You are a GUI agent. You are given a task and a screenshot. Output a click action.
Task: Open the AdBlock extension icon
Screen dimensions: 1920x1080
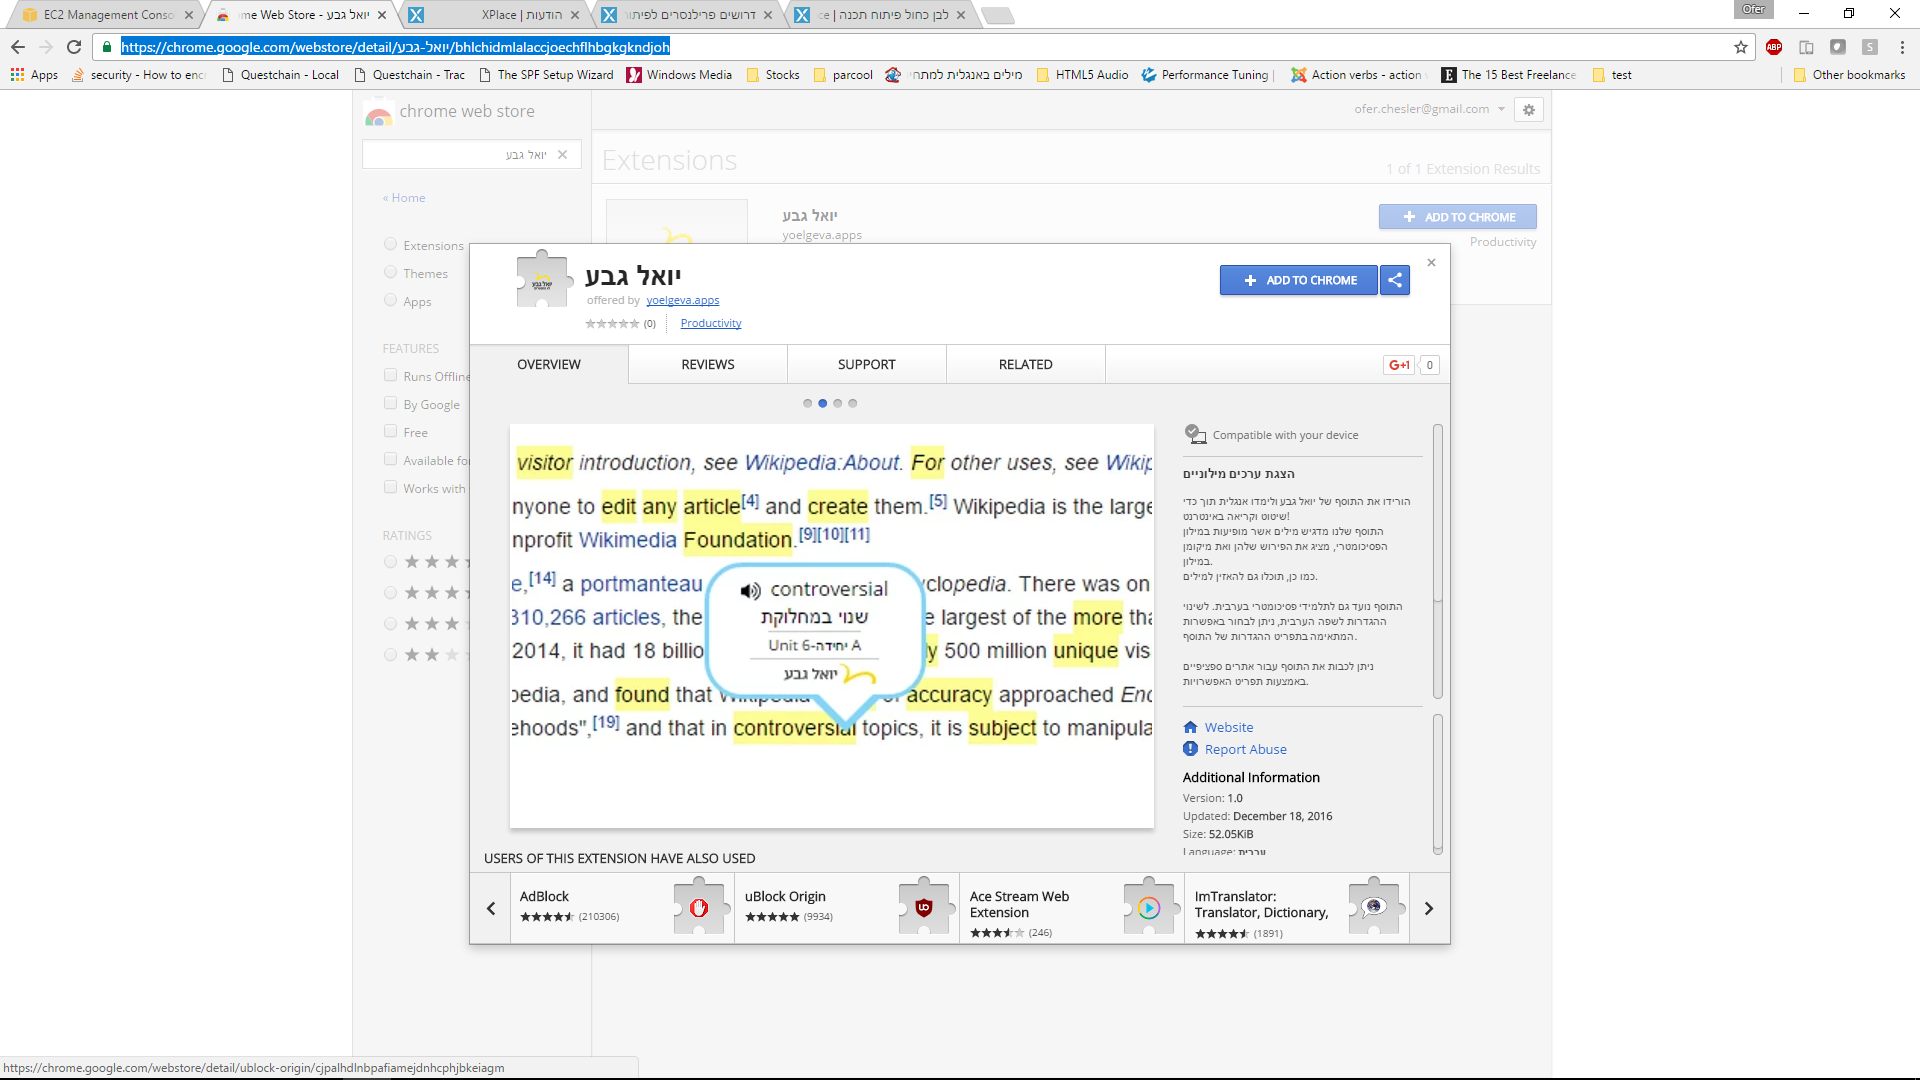pyautogui.click(x=699, y=907)
